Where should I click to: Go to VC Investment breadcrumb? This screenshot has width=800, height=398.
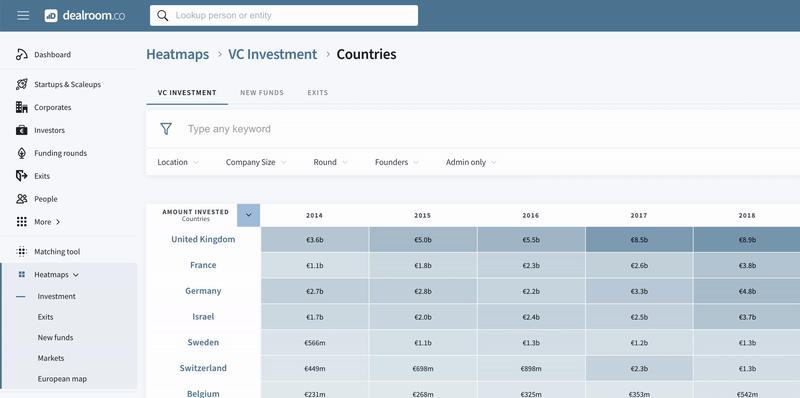(272, 54)
